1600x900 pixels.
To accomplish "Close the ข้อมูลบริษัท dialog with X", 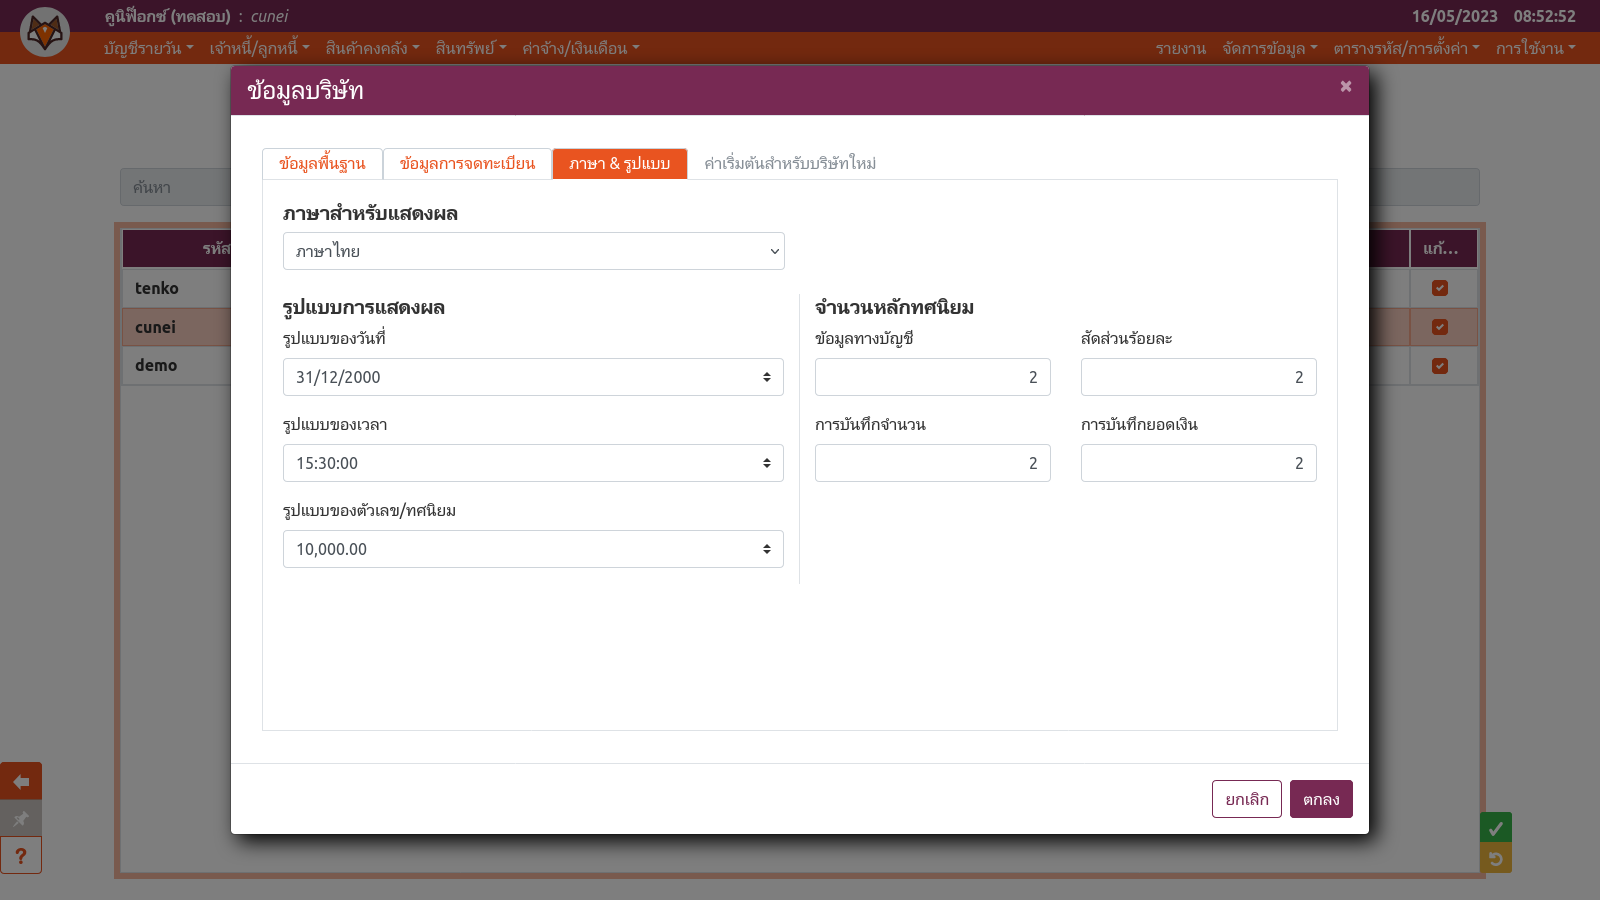I will [x=1346, y=87].
